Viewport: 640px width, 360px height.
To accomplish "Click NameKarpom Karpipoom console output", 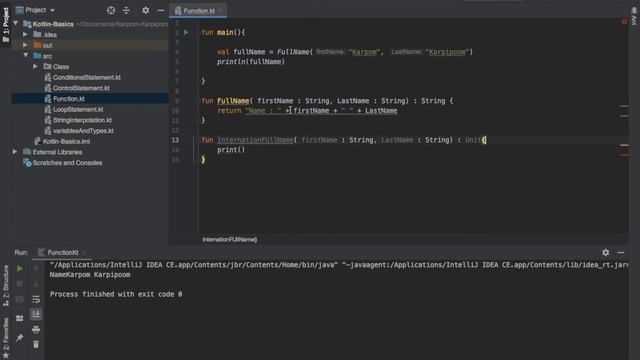I will (90, 275).
